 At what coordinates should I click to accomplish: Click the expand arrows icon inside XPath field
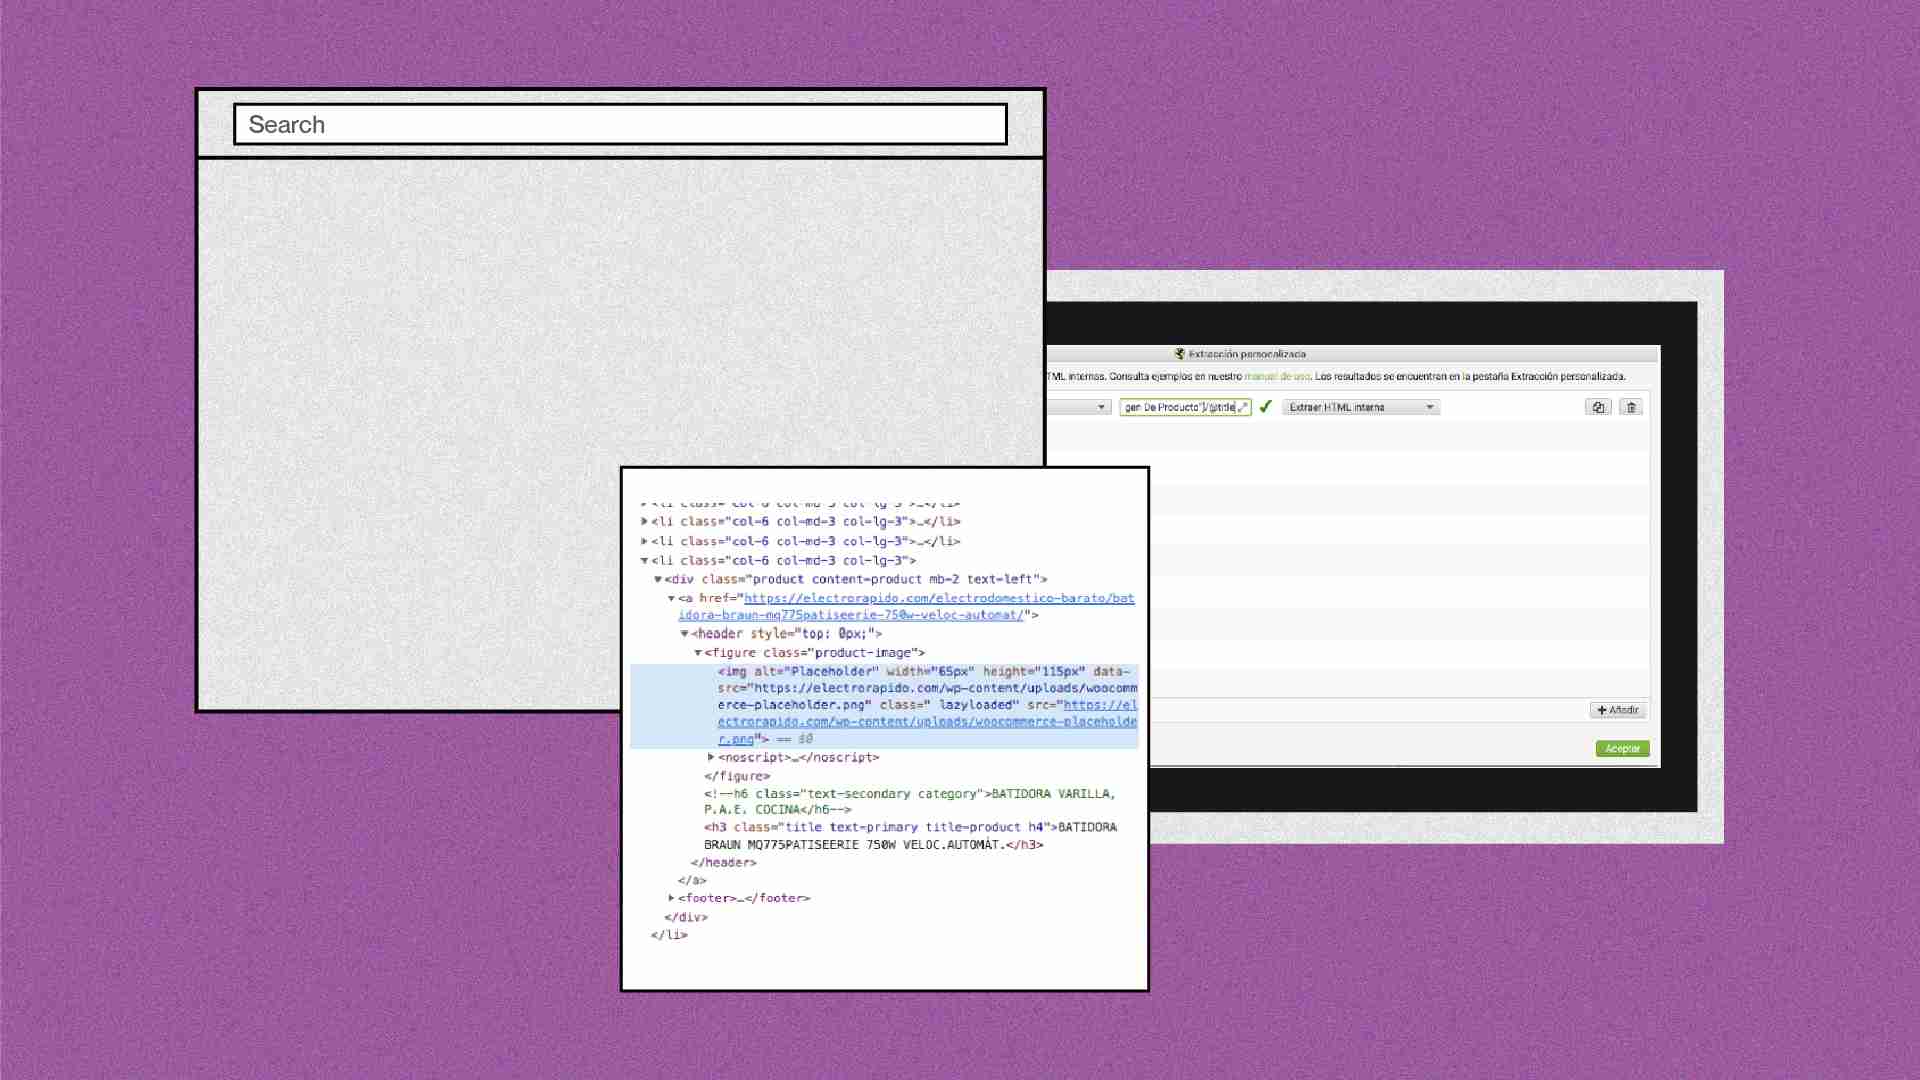click(x=1243, y=407)
